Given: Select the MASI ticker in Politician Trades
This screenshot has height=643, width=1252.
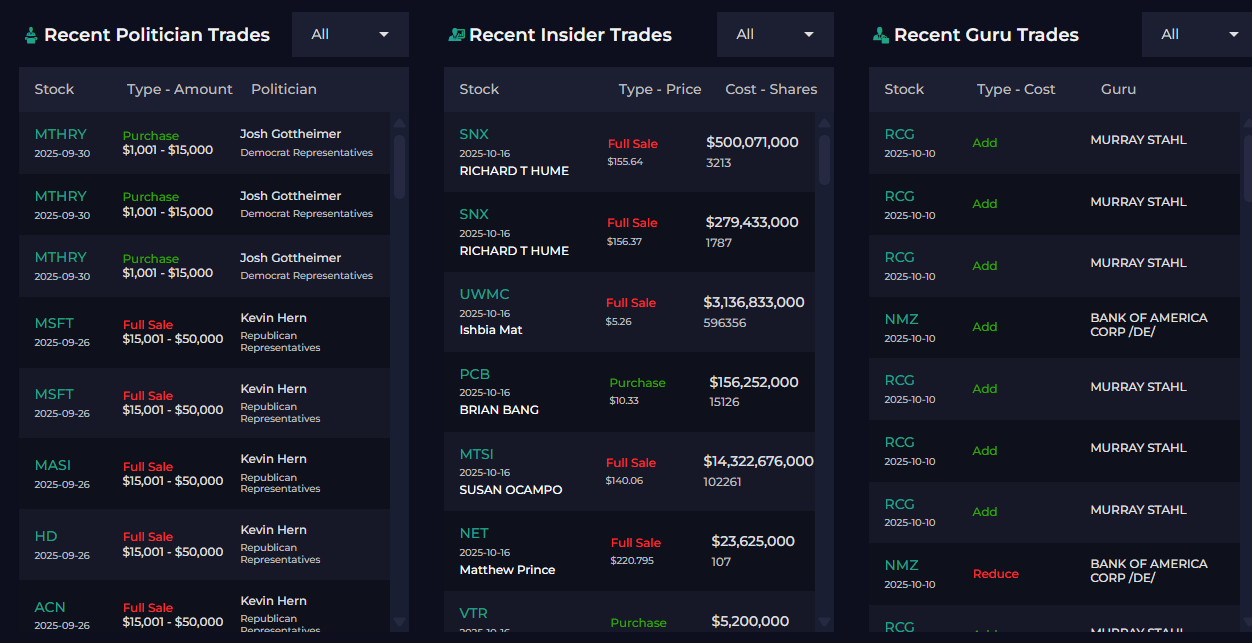Looking at the screenshot, I should tap(53, 465).
